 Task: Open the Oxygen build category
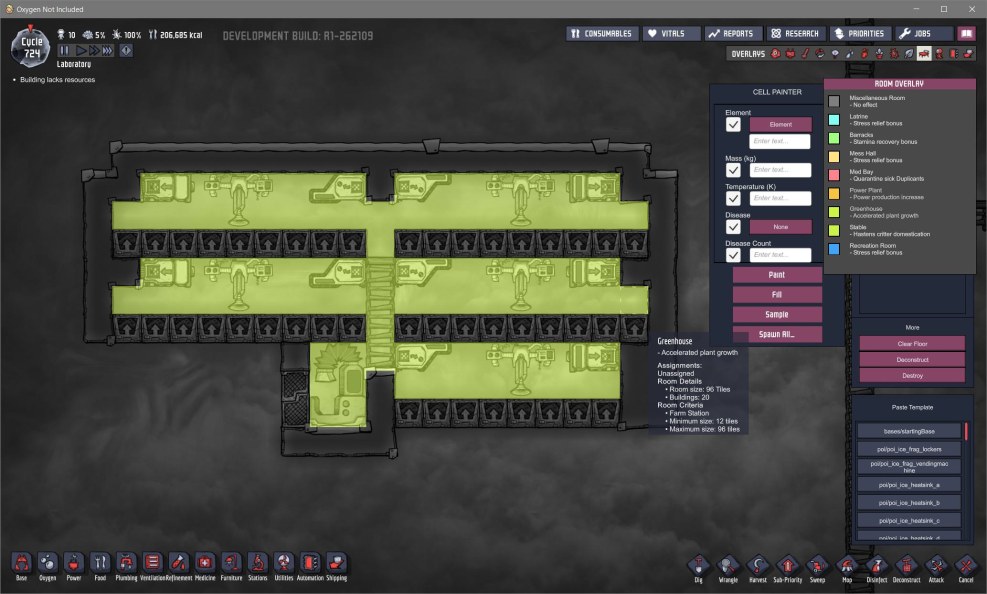point(47,563)
